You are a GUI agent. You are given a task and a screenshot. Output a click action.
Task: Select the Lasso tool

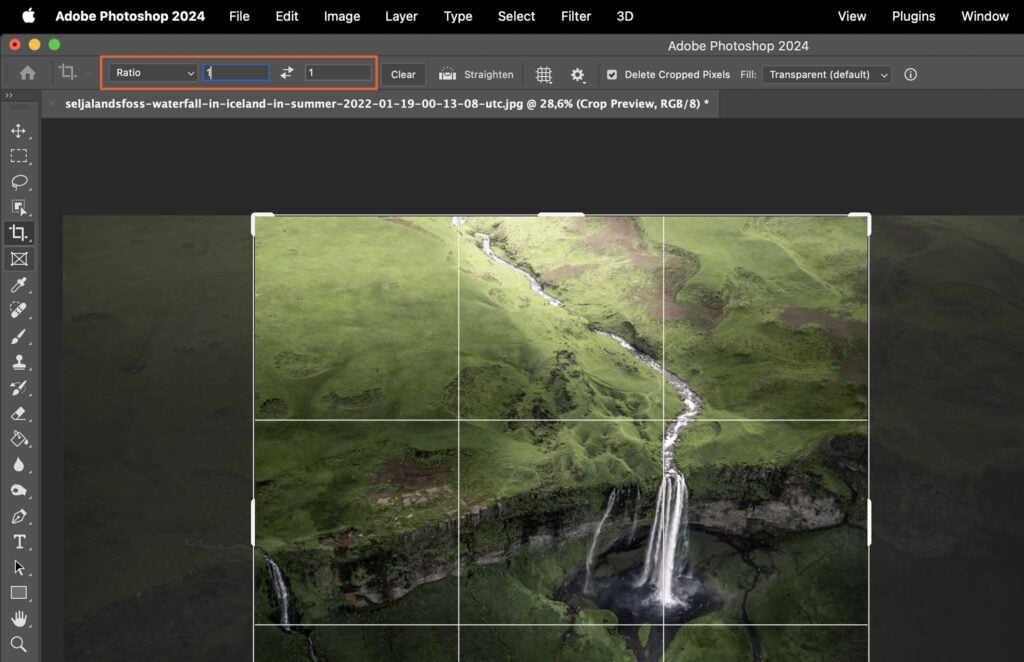(19, 182)
